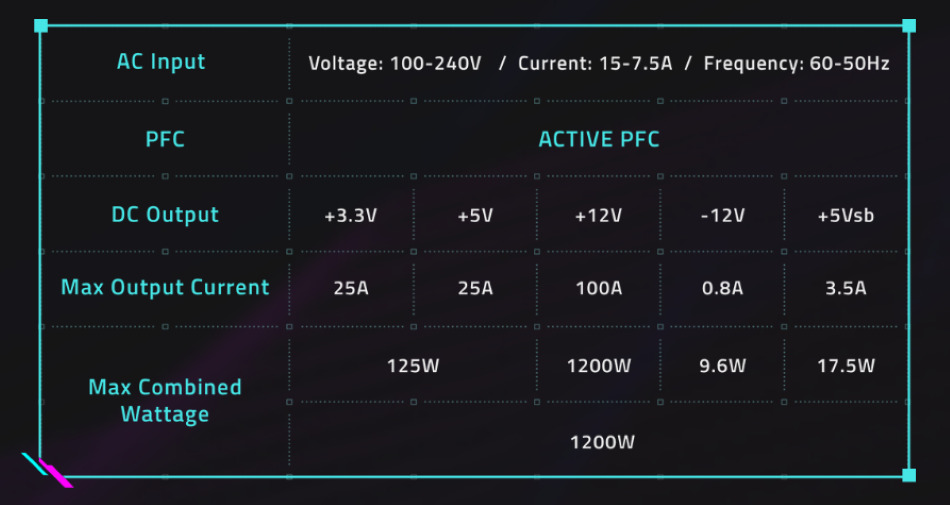
Task: Select the AC Input row label
Action: pyautogui.click(x=161, y=62)
